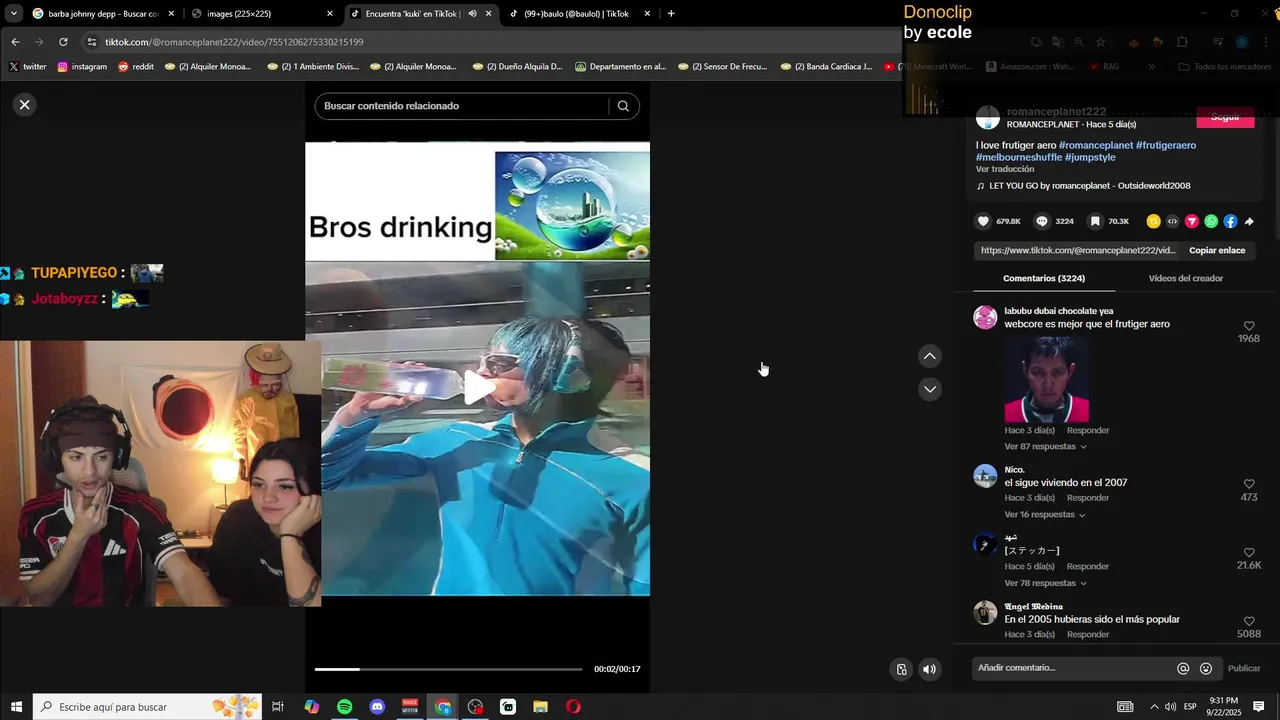The width and height of the screenshot is (1280, 720).
Task: Open the 'twitter' bookmark
Action: (x=27, y=67)
